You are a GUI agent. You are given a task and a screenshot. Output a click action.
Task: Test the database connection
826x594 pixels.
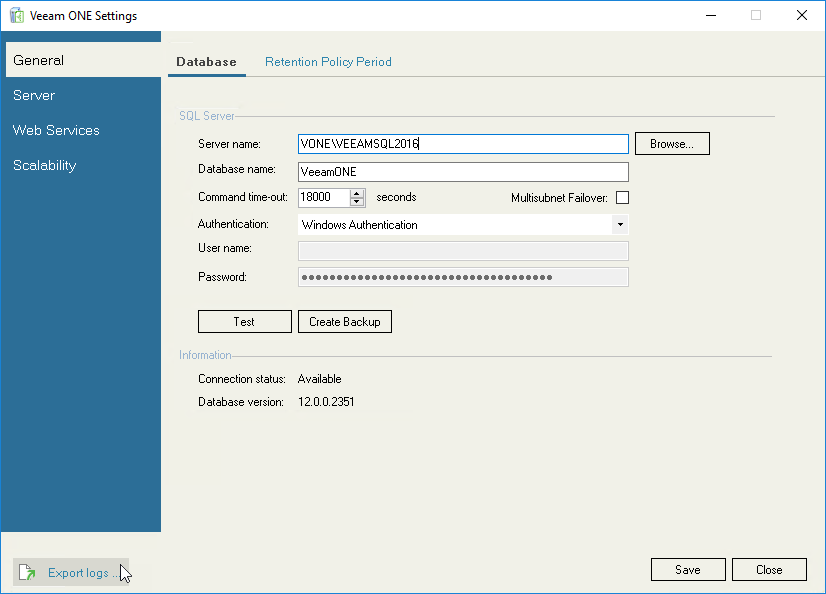pos(244,321)
